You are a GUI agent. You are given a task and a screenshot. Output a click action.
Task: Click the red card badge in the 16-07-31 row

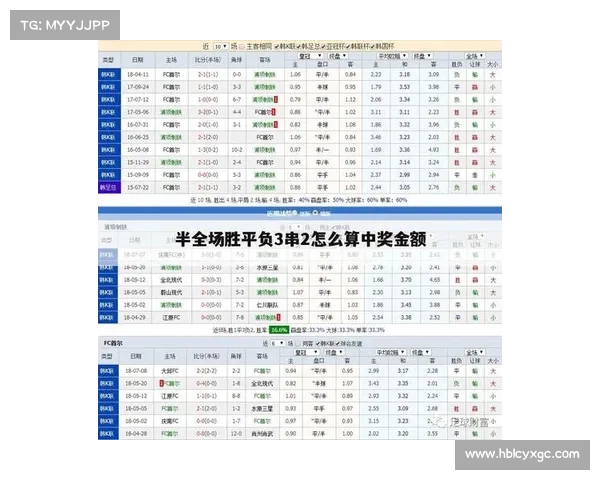point(276,125)
